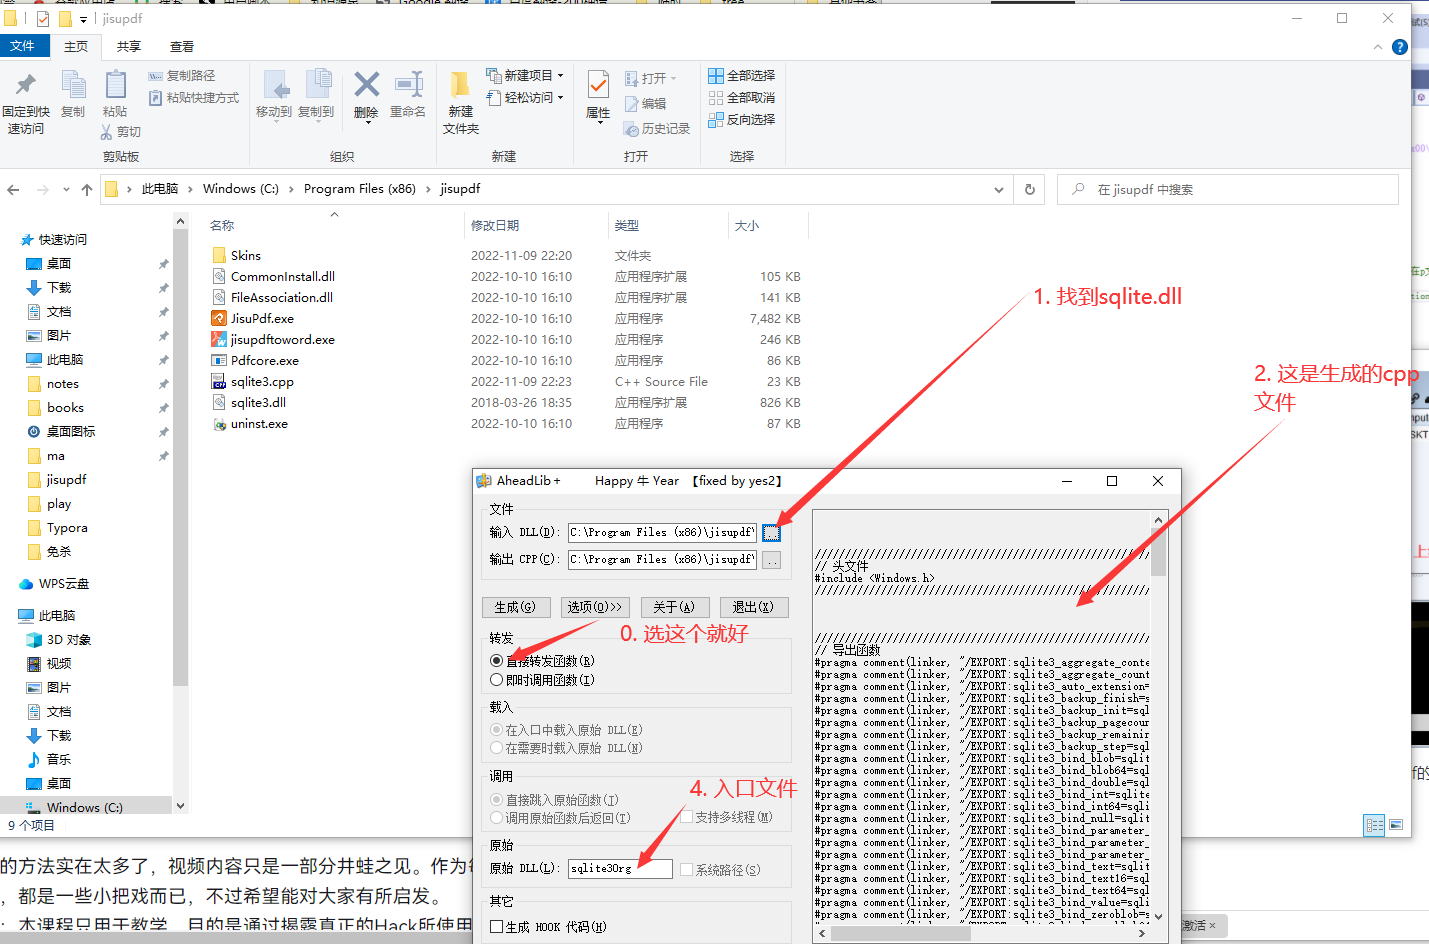Click the up-arrow parent folder button
Screen dimensions: 1429x944
point(87,189)
